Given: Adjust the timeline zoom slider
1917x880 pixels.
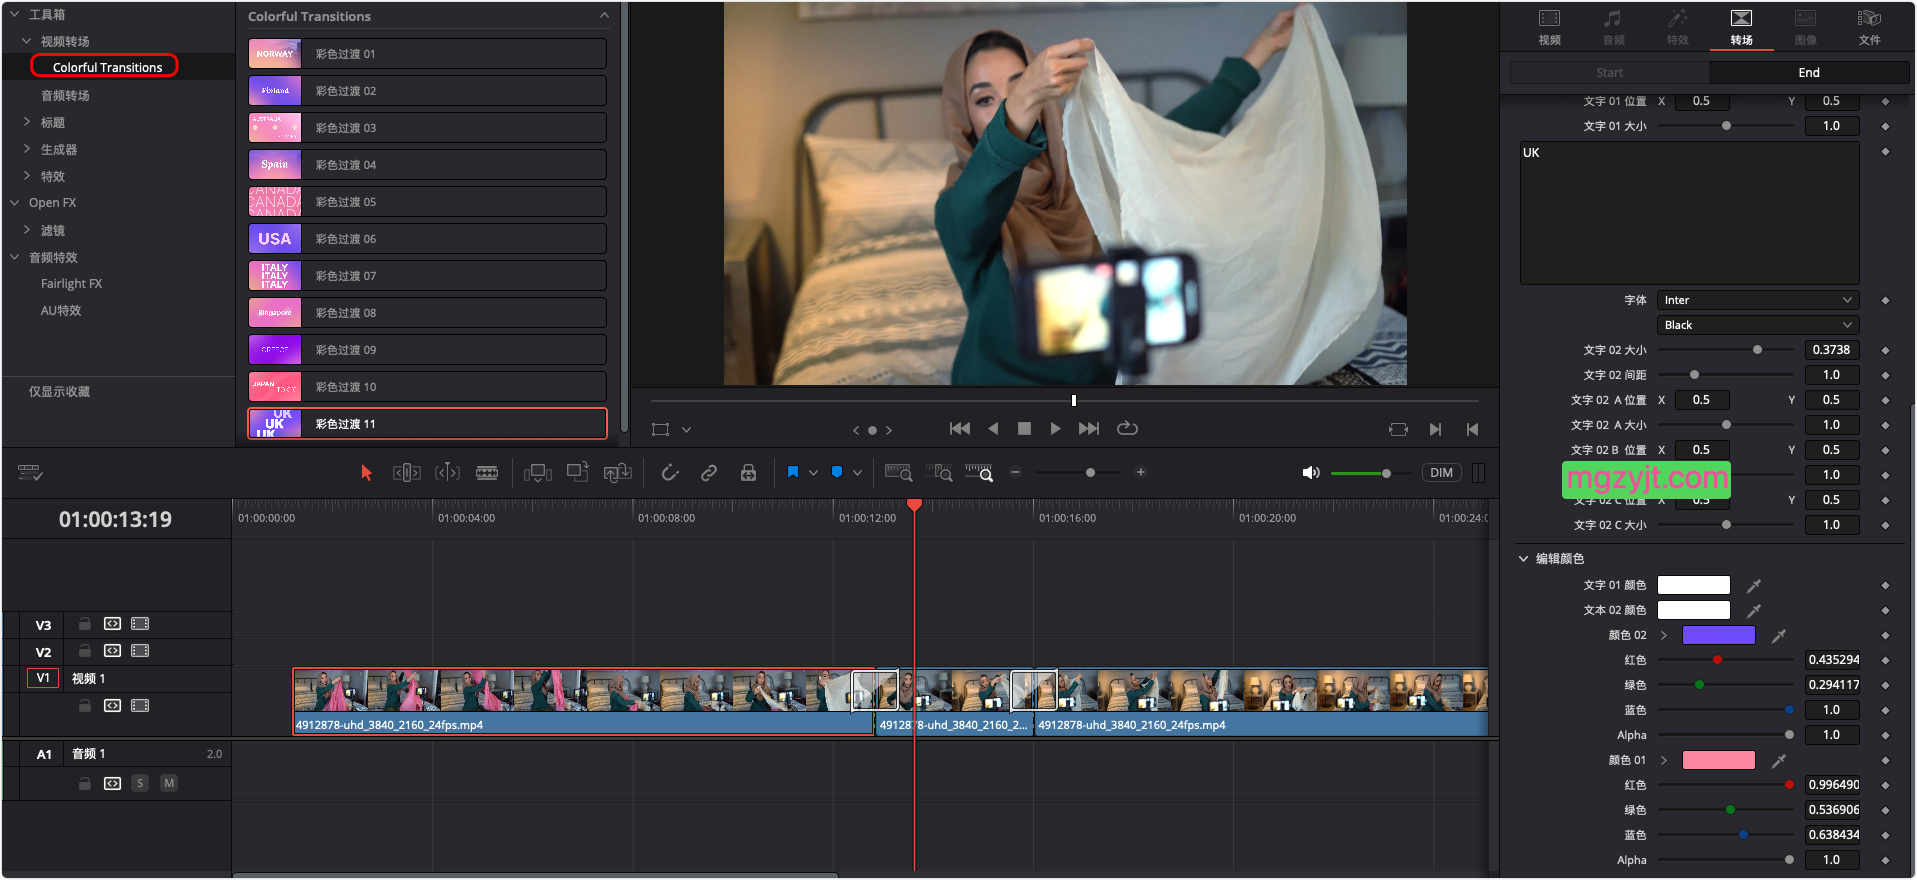Looking at the screenshot, I should [1091, 472].
